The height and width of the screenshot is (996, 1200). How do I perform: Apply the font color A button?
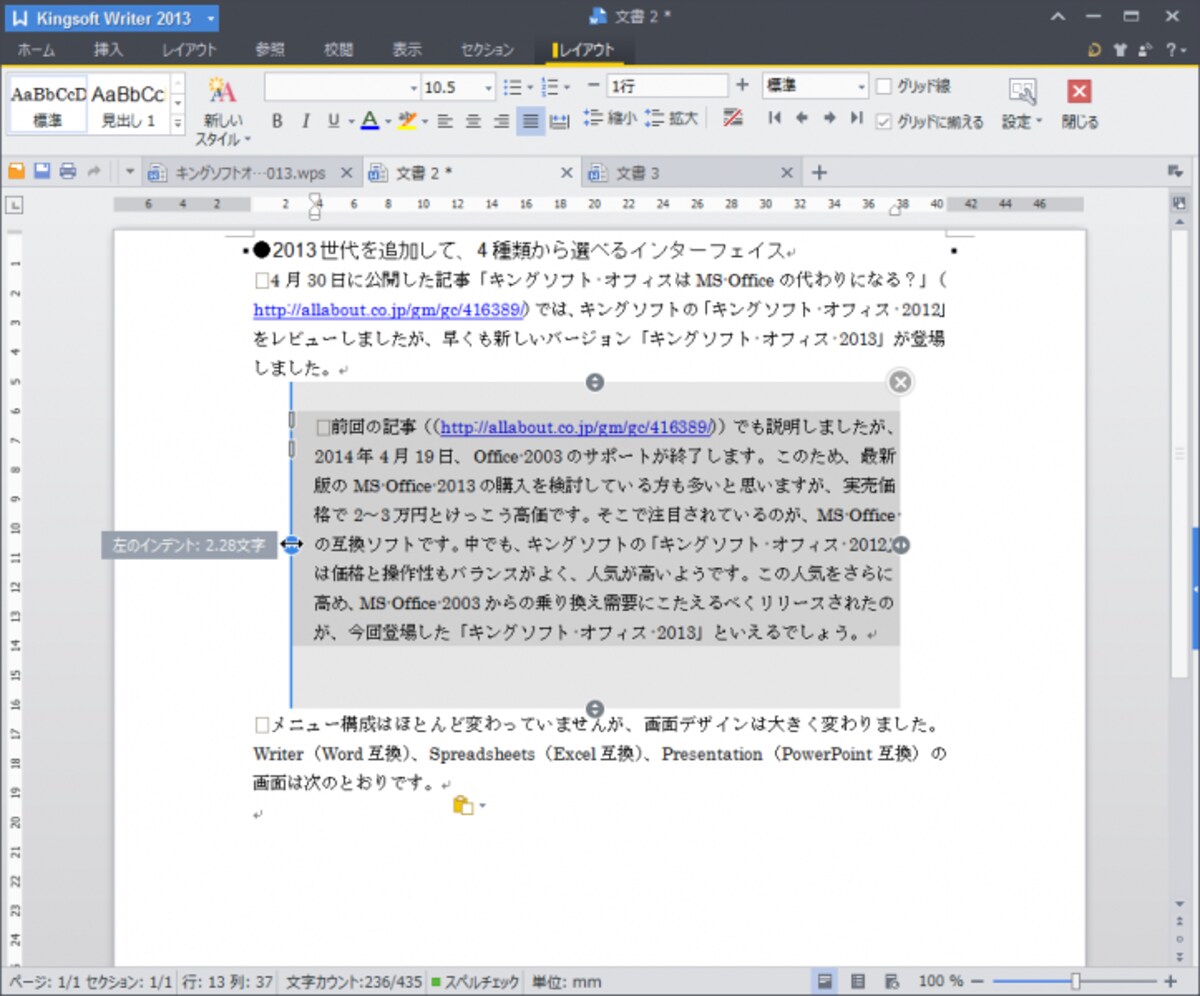(x=368, y=121)
